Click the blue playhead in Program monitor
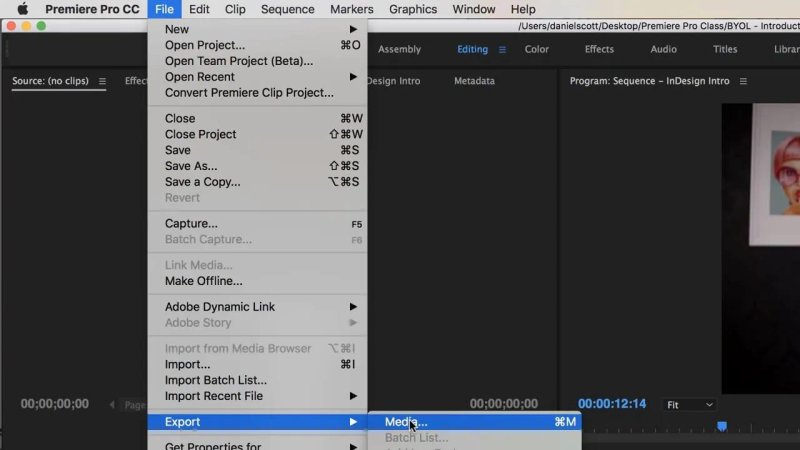 tap(722, 426)
